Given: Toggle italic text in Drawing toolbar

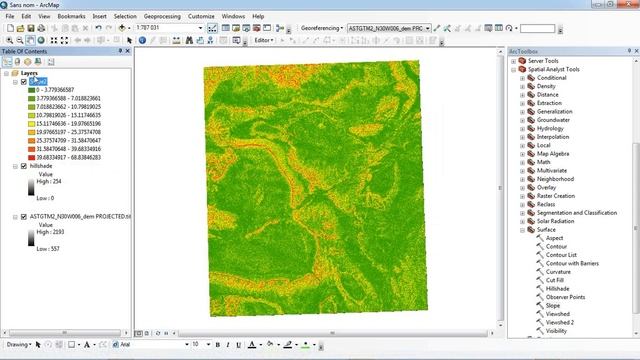Looking at the screenshot, I should (228, 345).
